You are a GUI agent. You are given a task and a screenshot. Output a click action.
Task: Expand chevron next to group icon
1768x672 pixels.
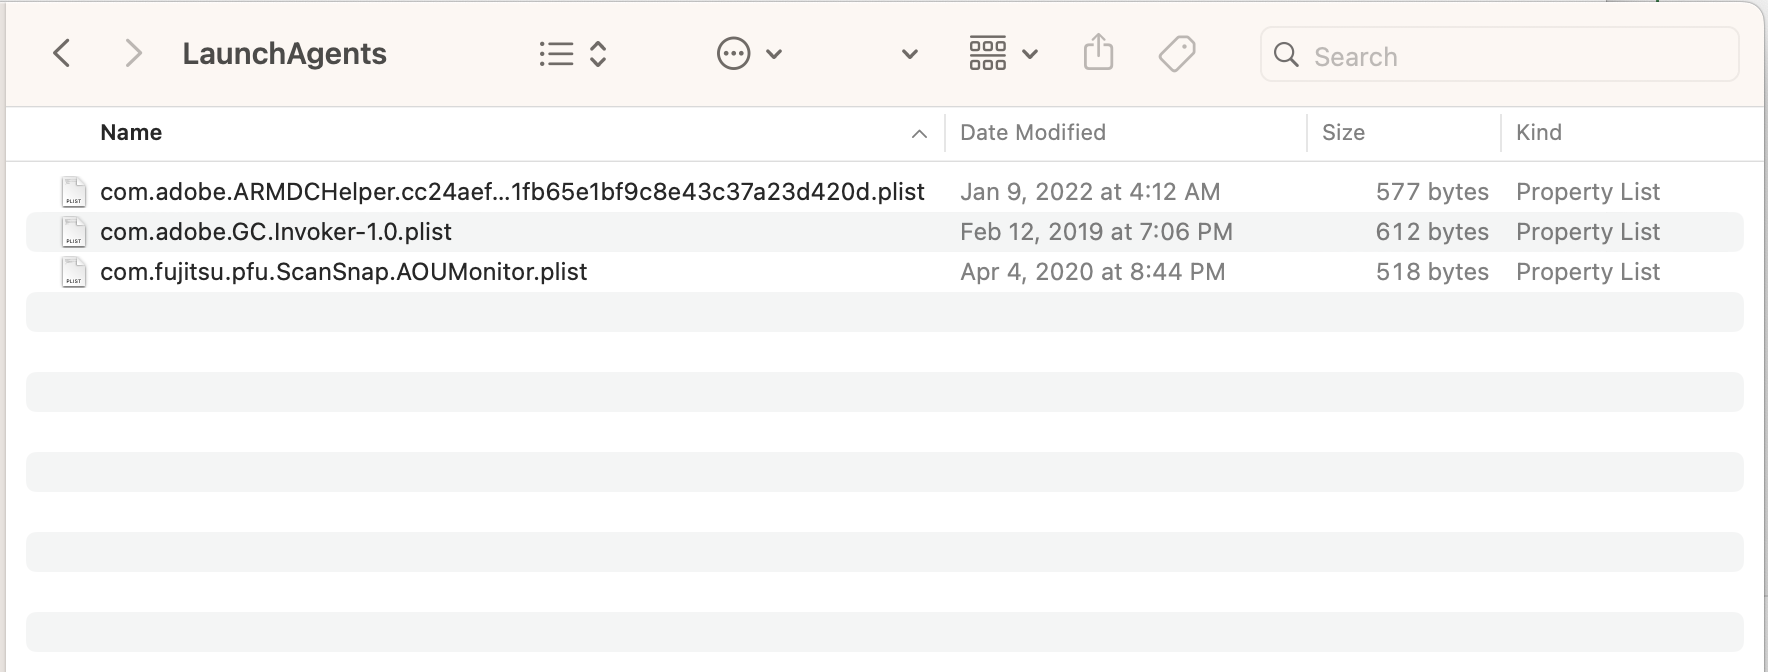[1030, 54]
